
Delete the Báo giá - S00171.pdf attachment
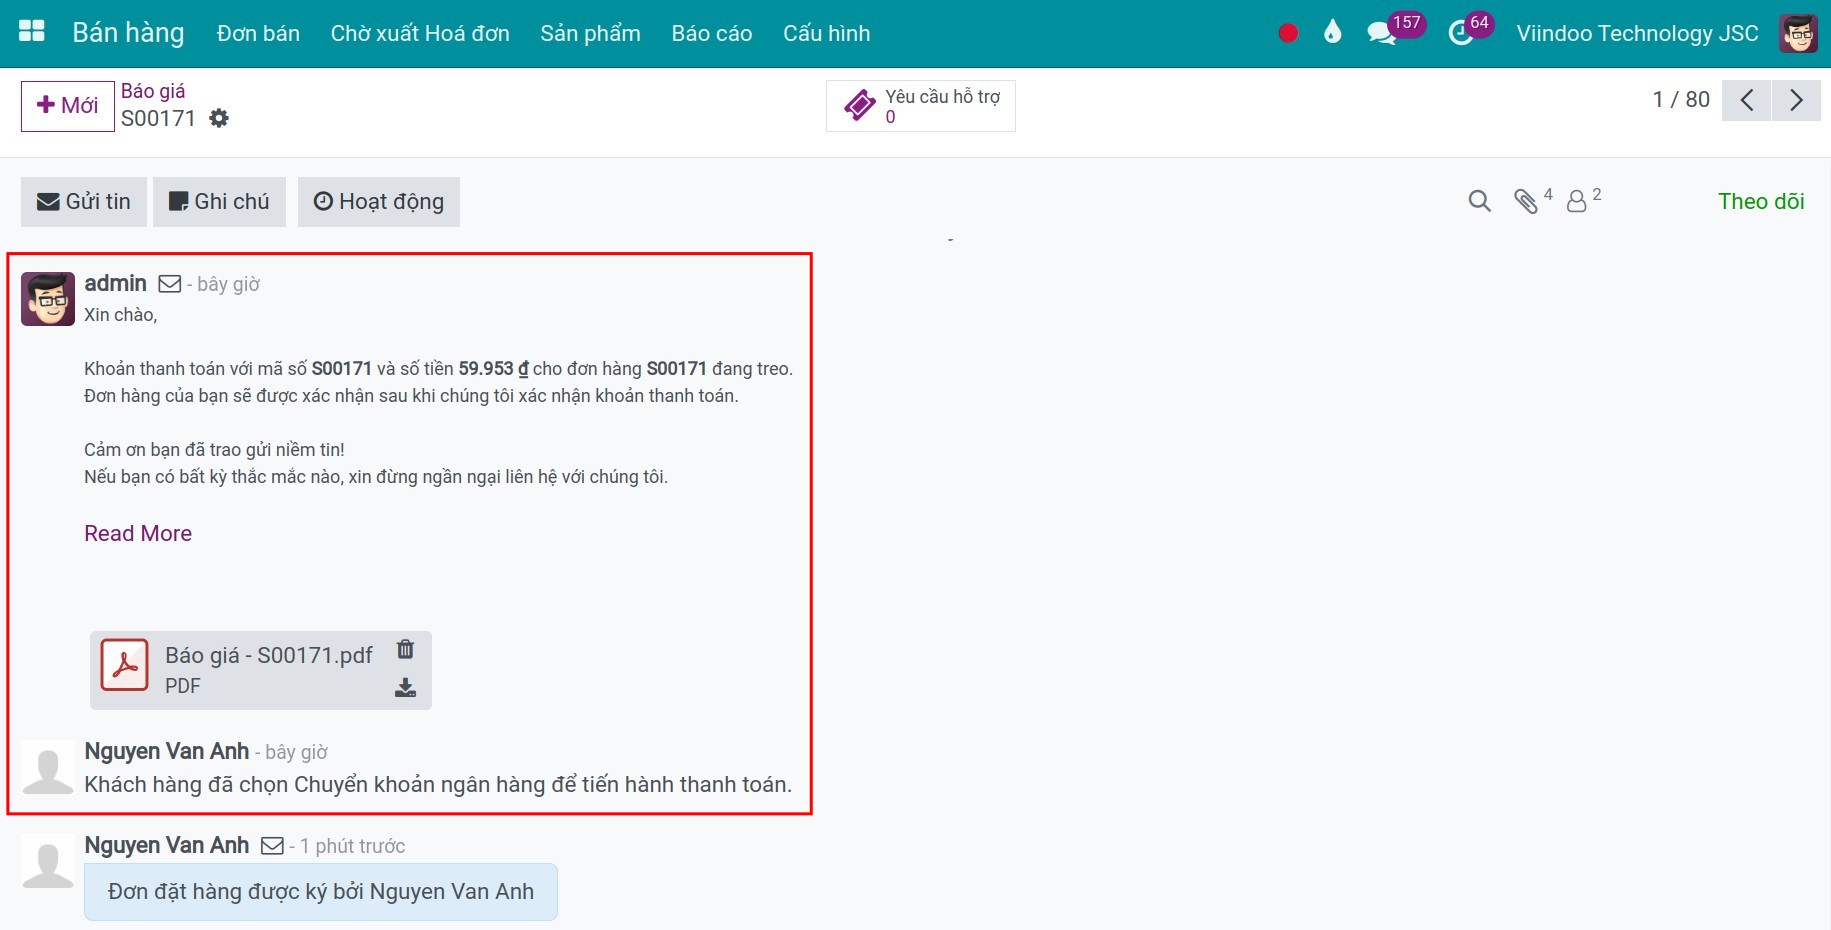(x=405, y=650)
